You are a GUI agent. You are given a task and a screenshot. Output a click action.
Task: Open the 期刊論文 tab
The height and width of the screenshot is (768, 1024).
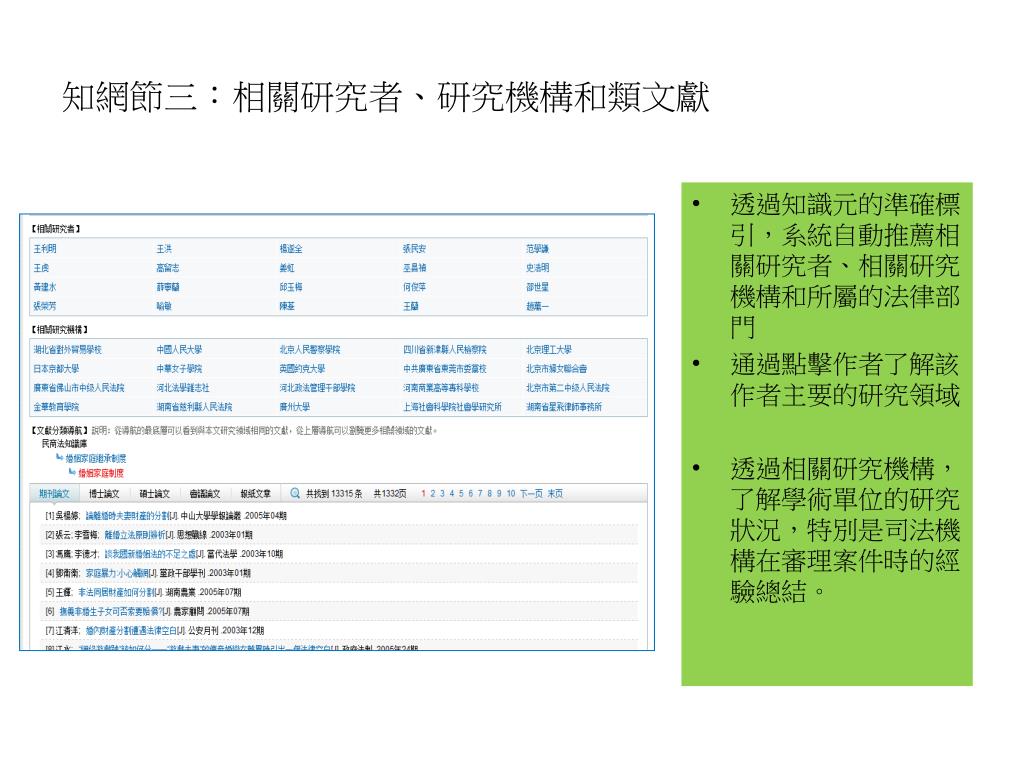54,494
